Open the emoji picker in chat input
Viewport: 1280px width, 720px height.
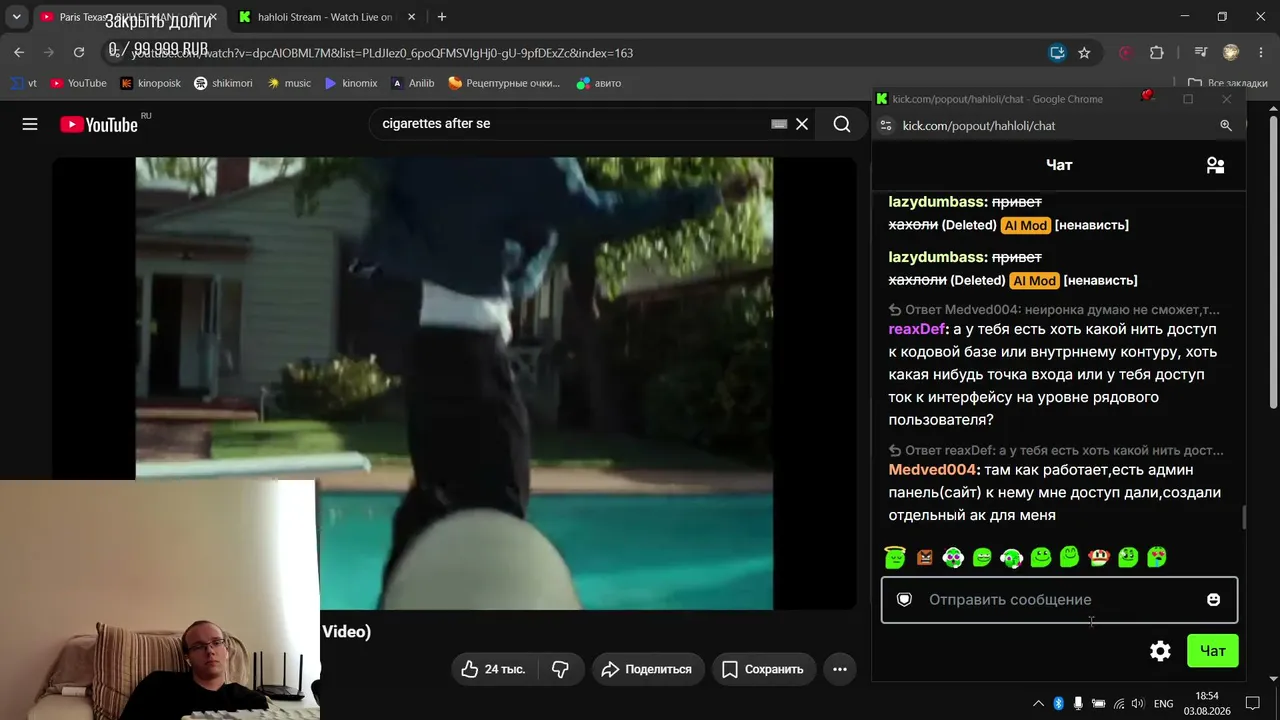pos(1213,599)
